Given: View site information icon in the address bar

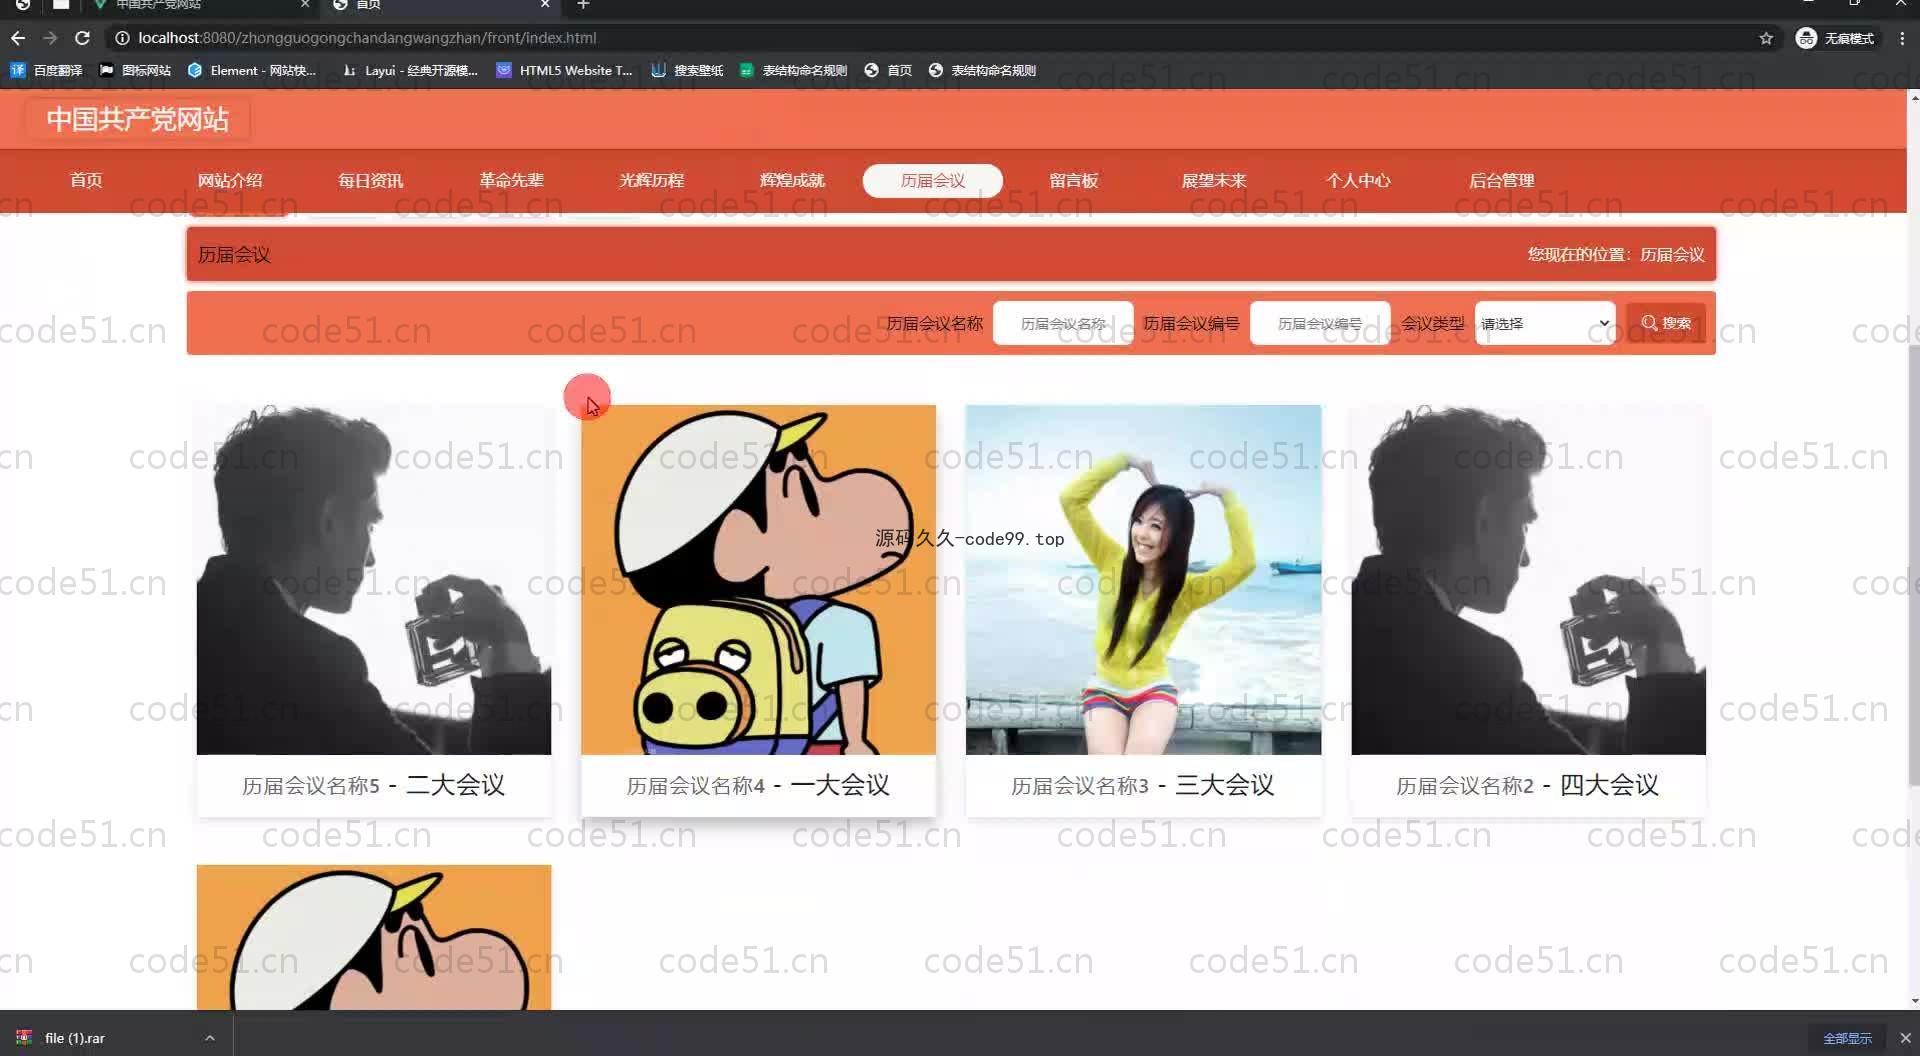Looking at the screenshot, I should 122,38.
